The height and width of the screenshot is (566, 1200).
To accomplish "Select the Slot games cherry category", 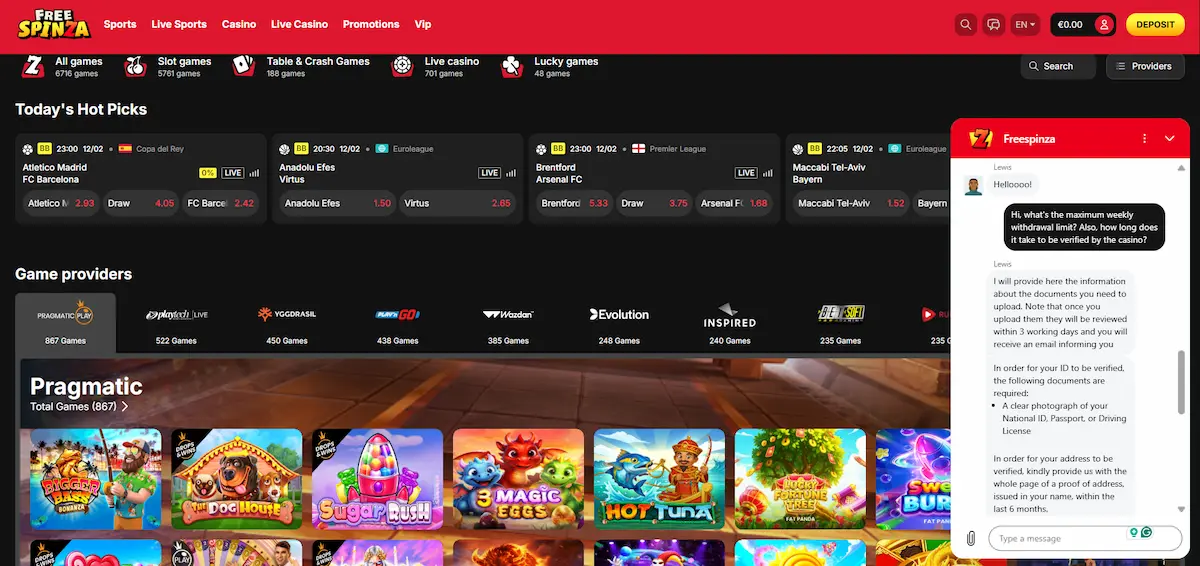I will point(168,67).
